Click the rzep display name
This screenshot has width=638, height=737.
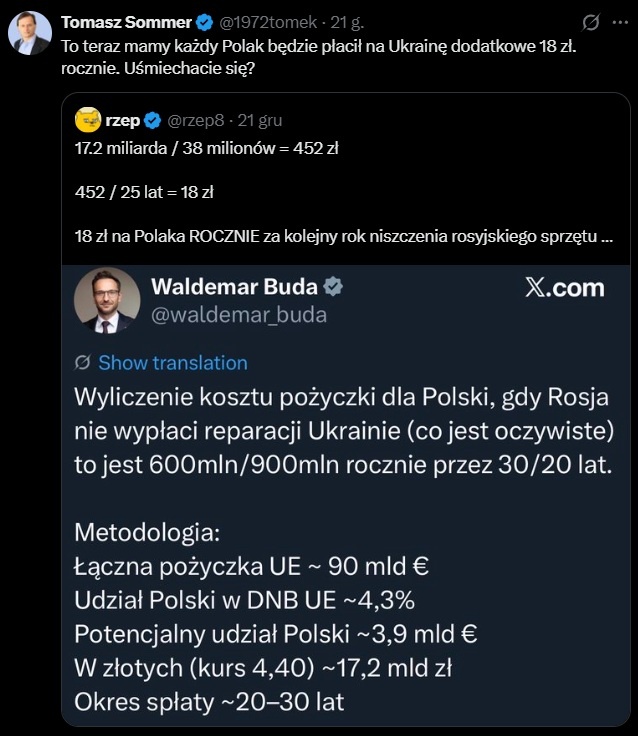pyautogui.click(x=123, y=121)
